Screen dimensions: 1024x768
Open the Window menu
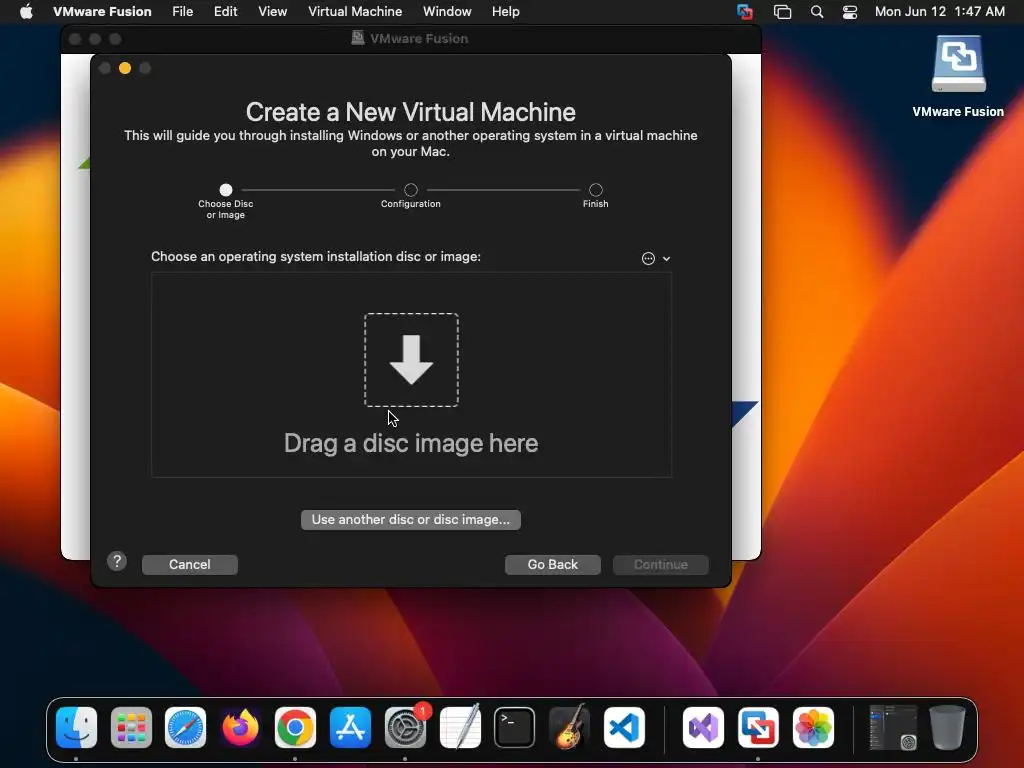tap(447, 12)
